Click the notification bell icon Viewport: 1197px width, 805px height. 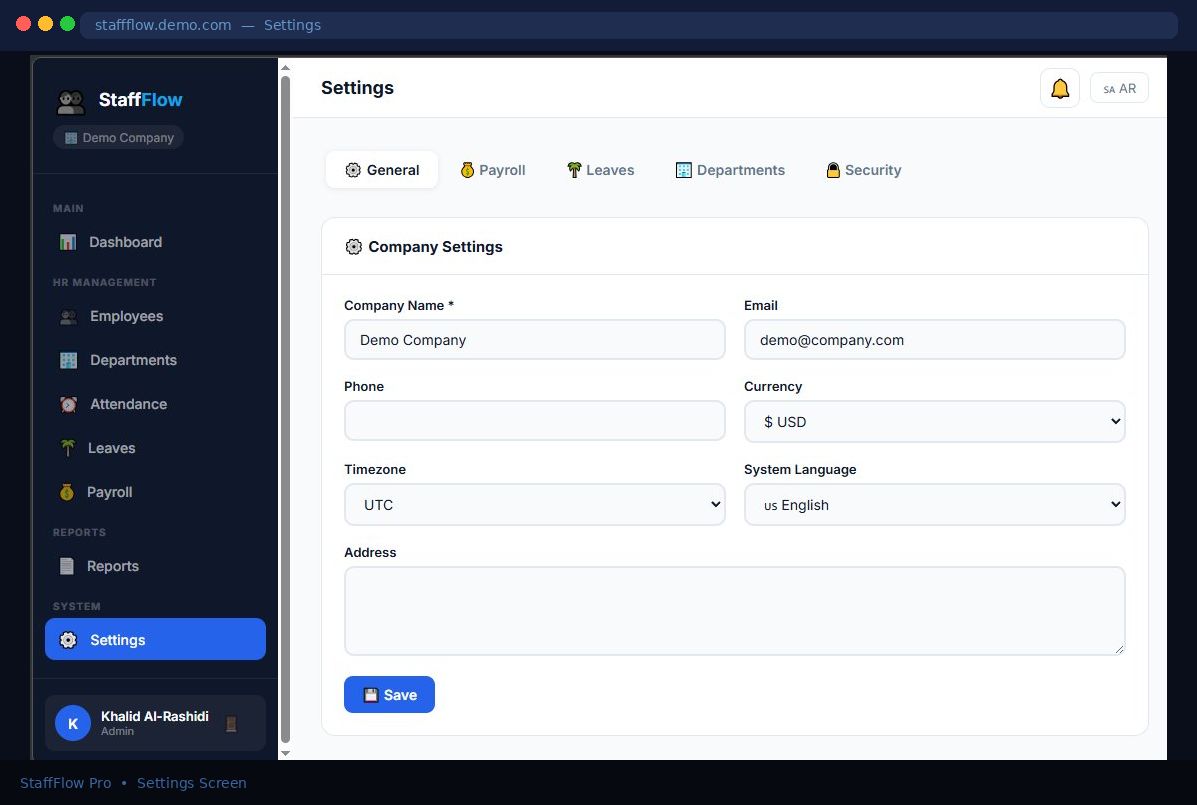click(x=1059, y=89)
